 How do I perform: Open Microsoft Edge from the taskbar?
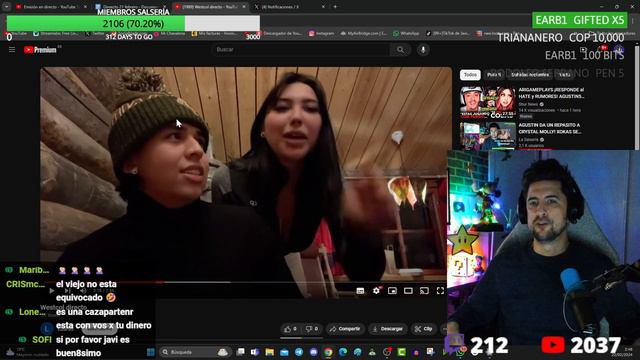click(x=343, y=352)
